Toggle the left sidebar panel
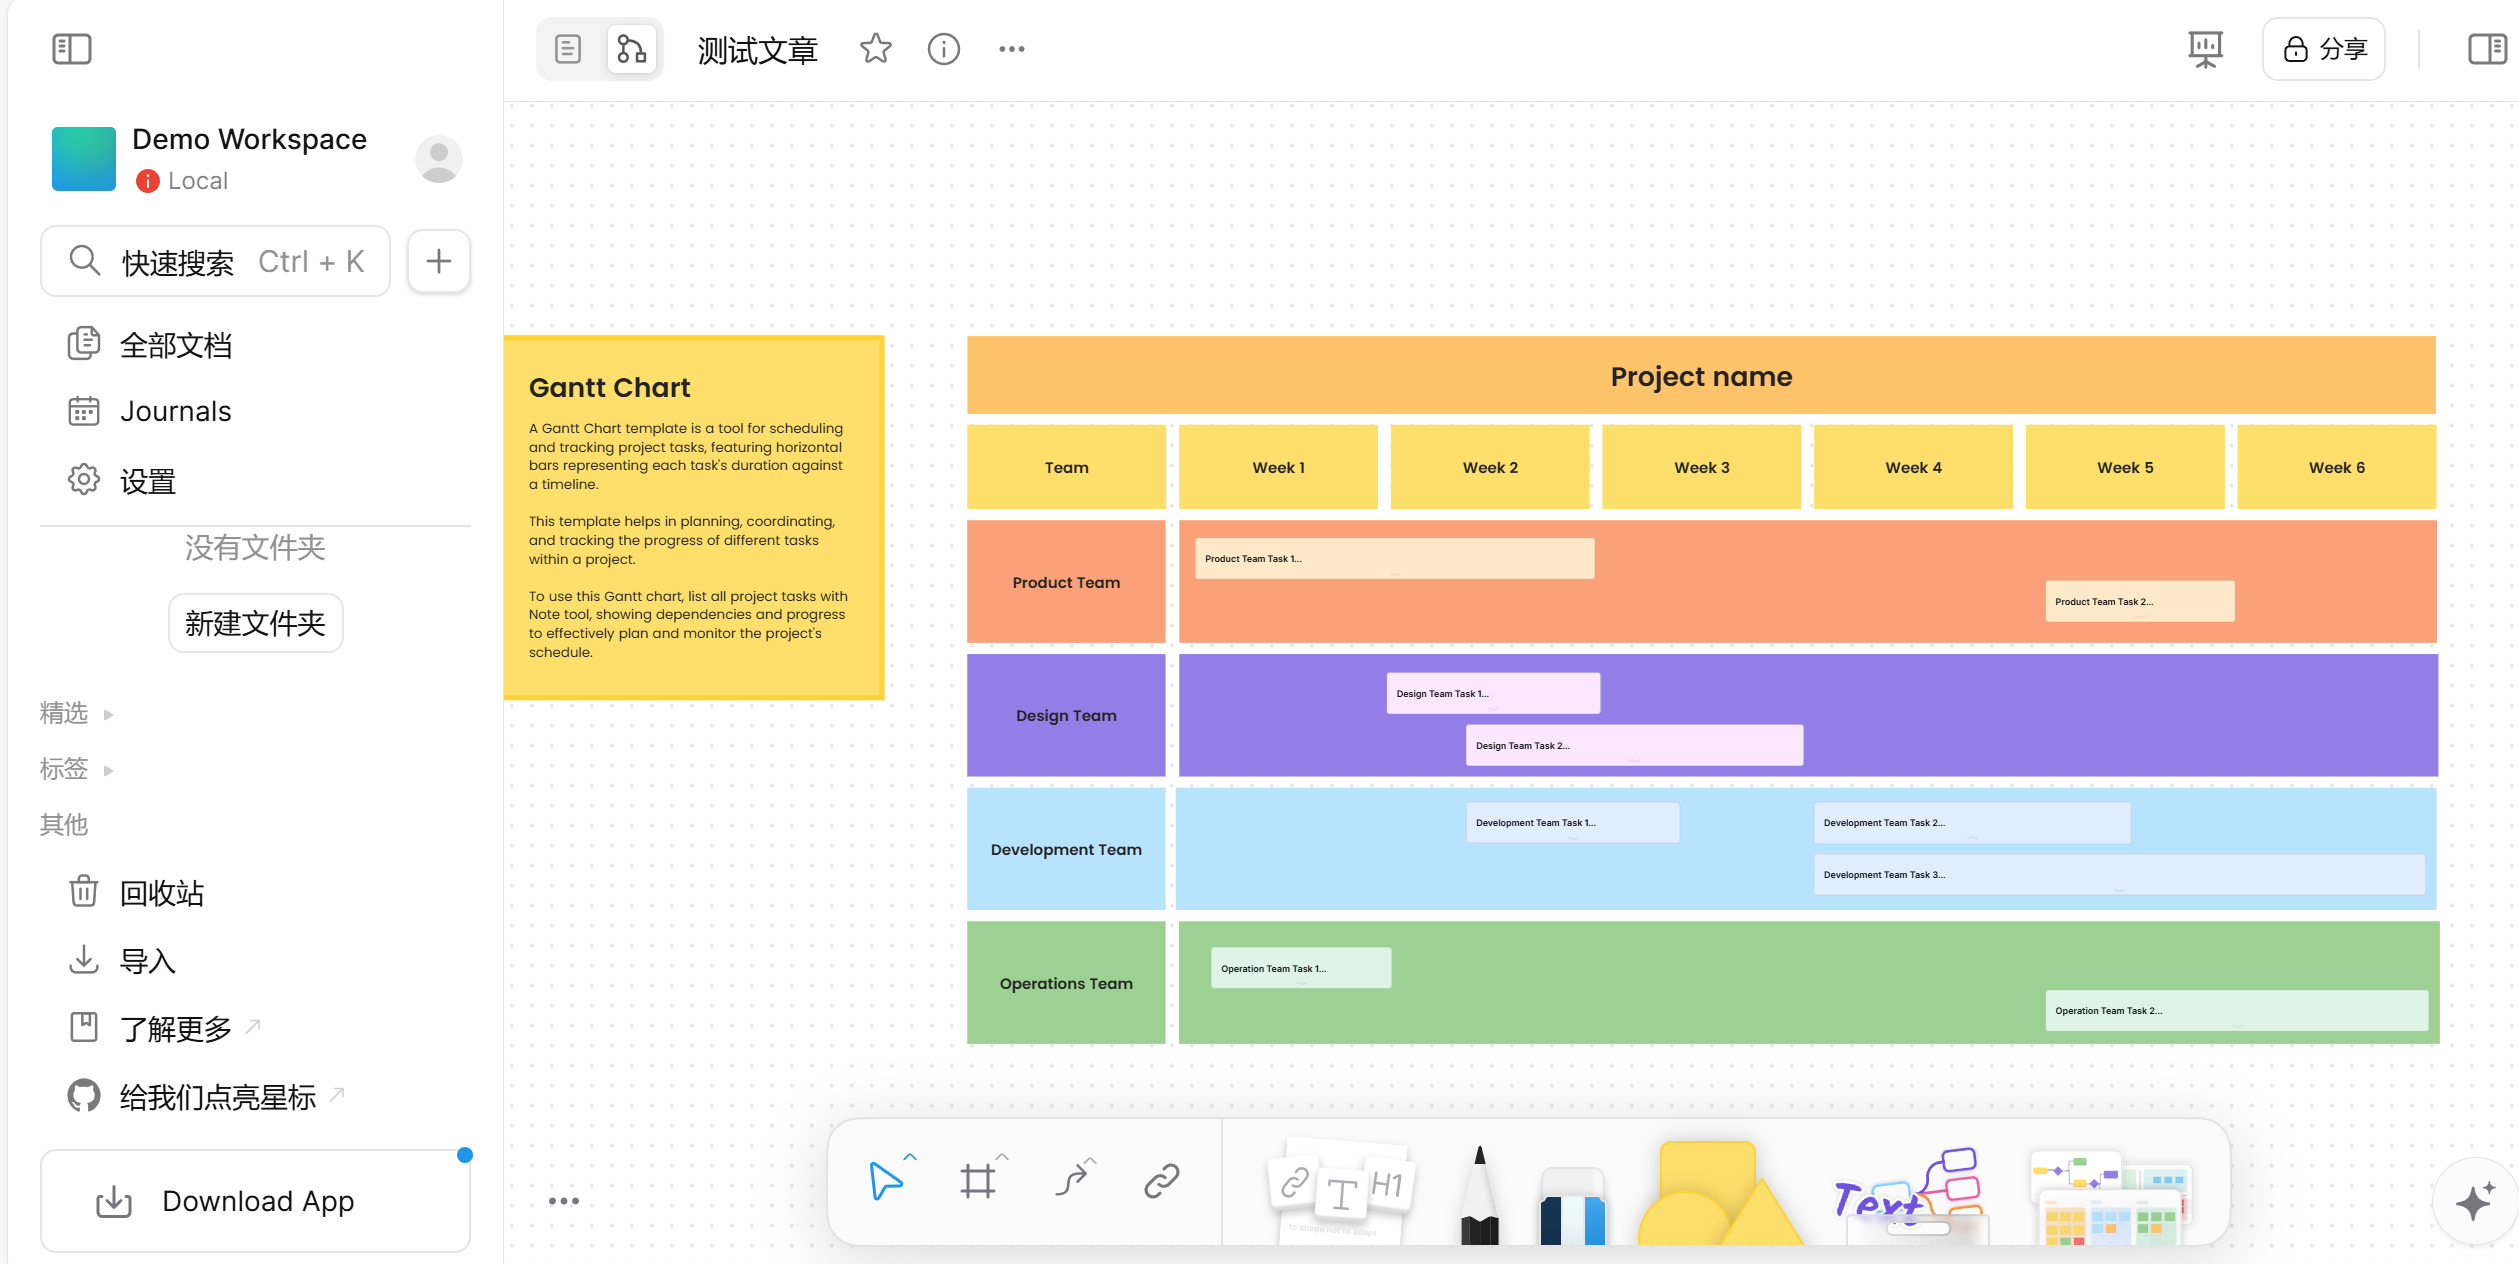This screenshot has height=1264, width=2519. [72, 49]
